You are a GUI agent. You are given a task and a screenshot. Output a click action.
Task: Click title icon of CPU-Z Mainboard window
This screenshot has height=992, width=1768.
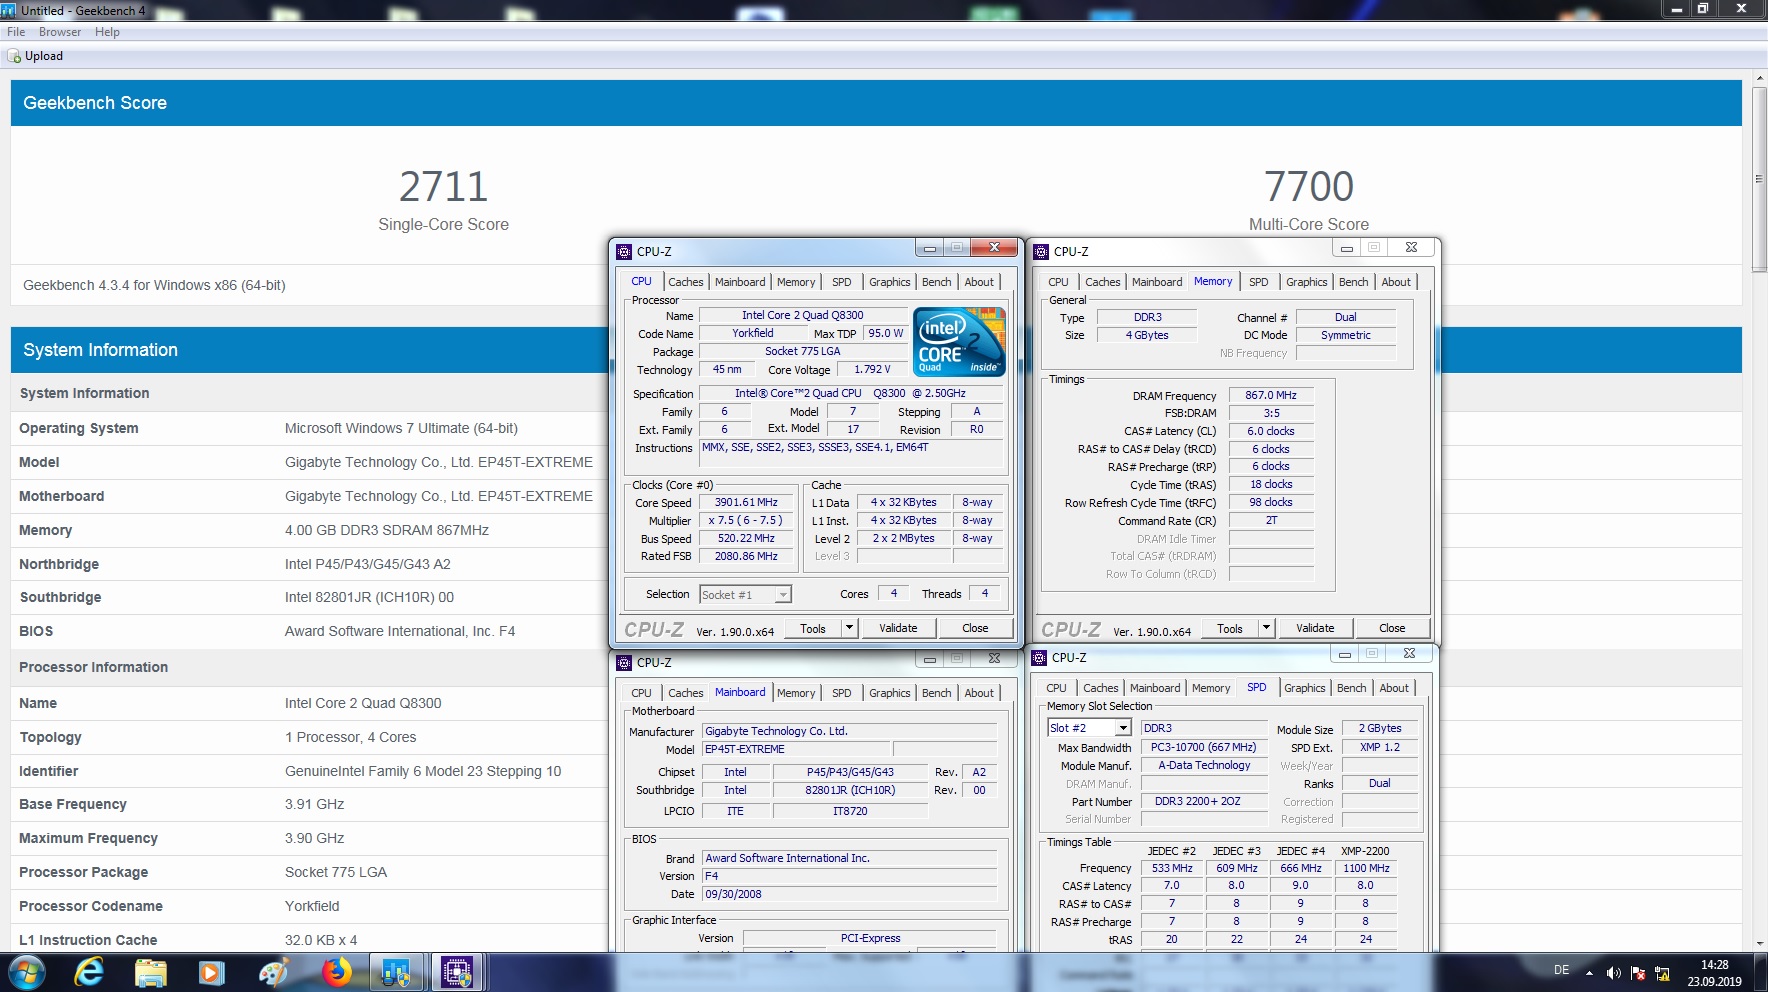624,662
